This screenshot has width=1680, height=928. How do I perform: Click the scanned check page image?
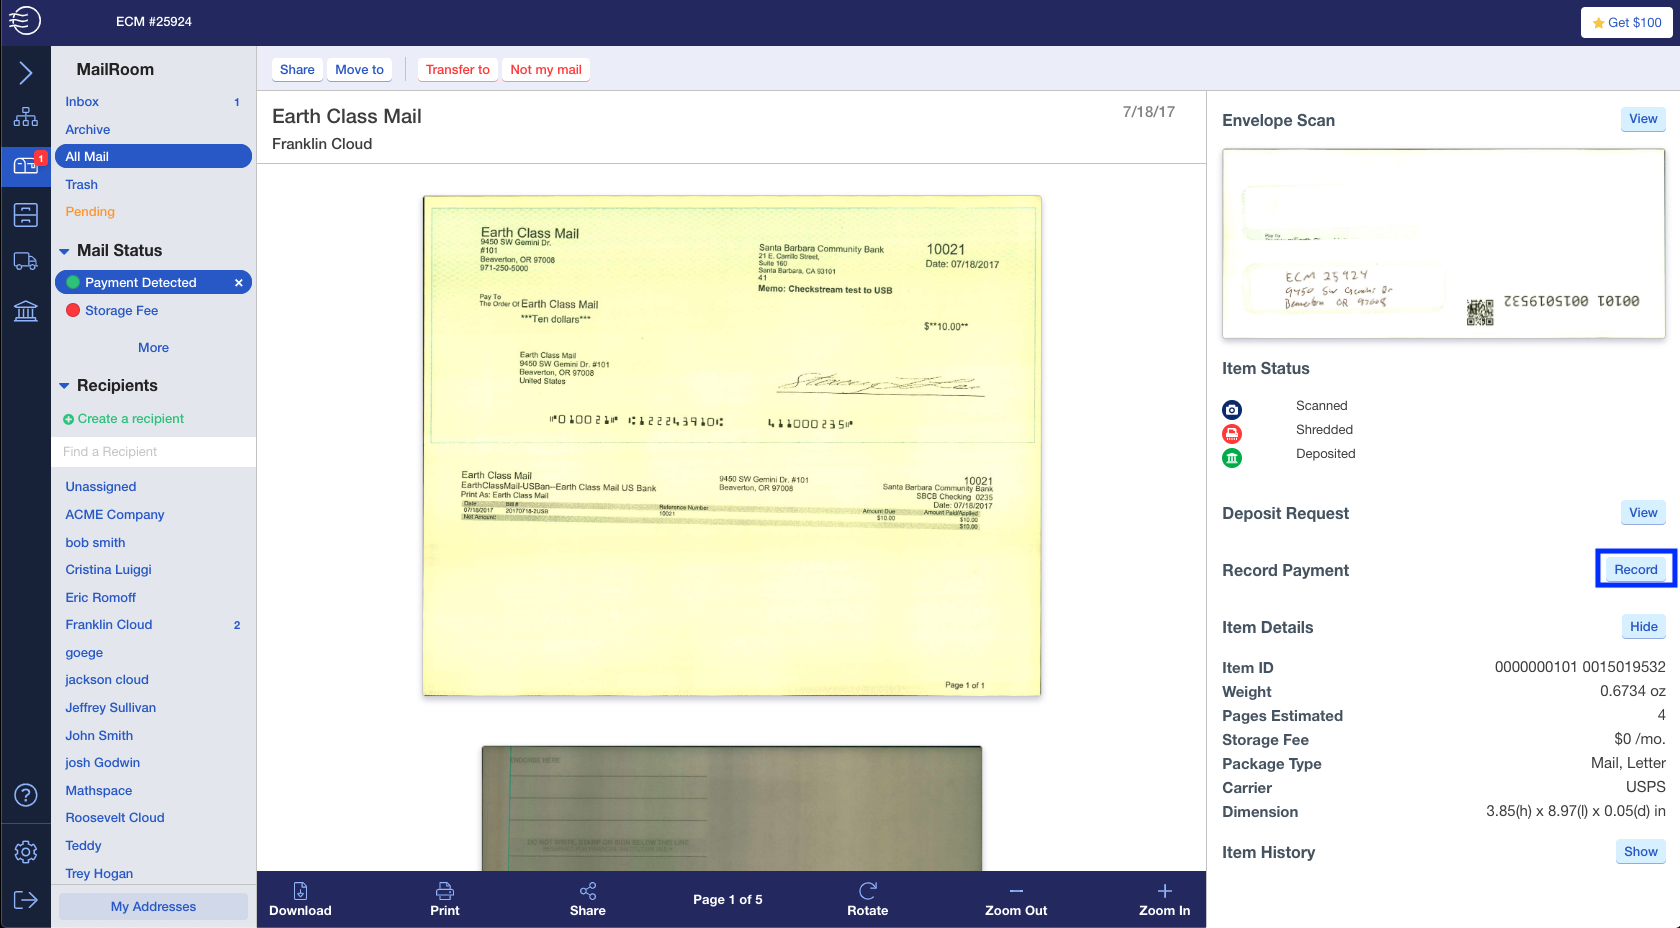coord(732,445)
